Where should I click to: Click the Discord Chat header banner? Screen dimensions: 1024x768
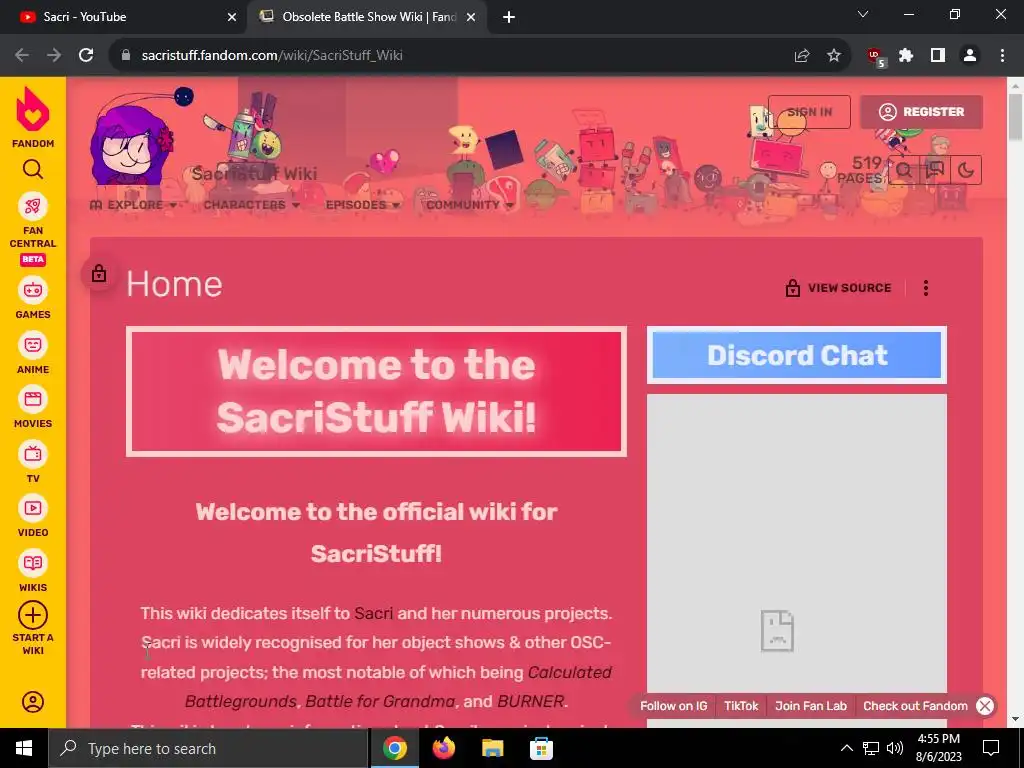[x=797, y=355]
